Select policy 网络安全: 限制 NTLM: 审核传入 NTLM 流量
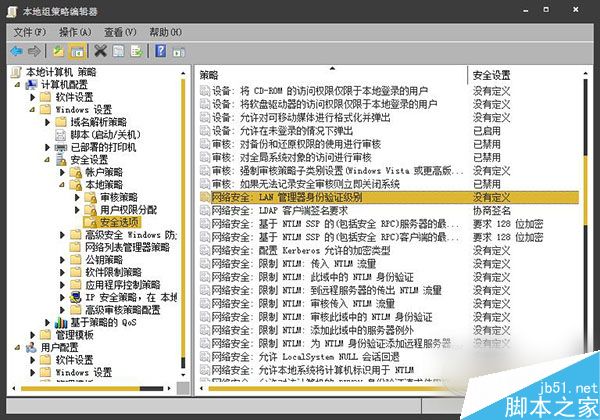600x420 pixels. [303, 304]
